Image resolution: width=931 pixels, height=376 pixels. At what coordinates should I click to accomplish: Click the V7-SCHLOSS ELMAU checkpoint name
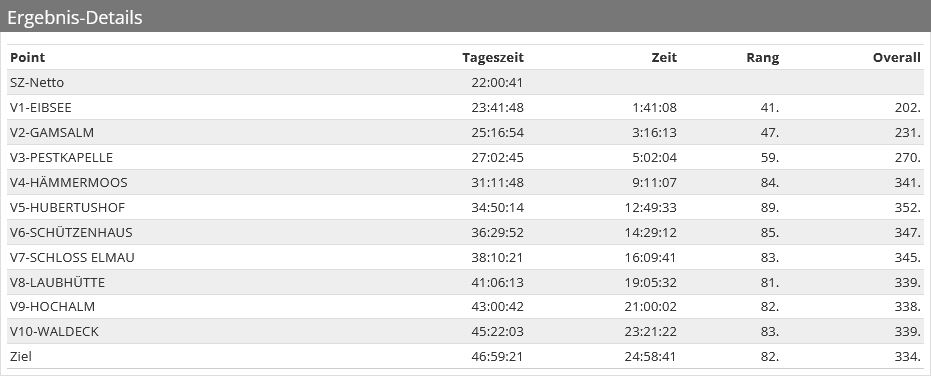72,257
